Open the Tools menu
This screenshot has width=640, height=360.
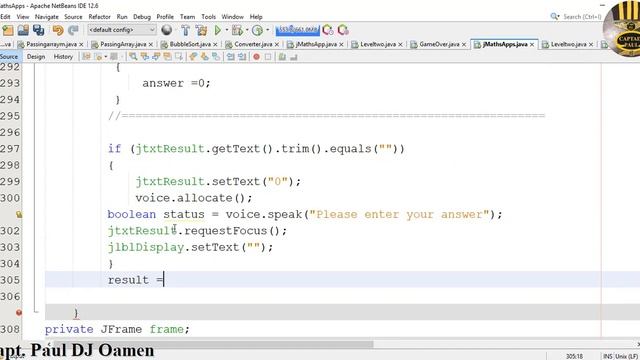(208, 17)
